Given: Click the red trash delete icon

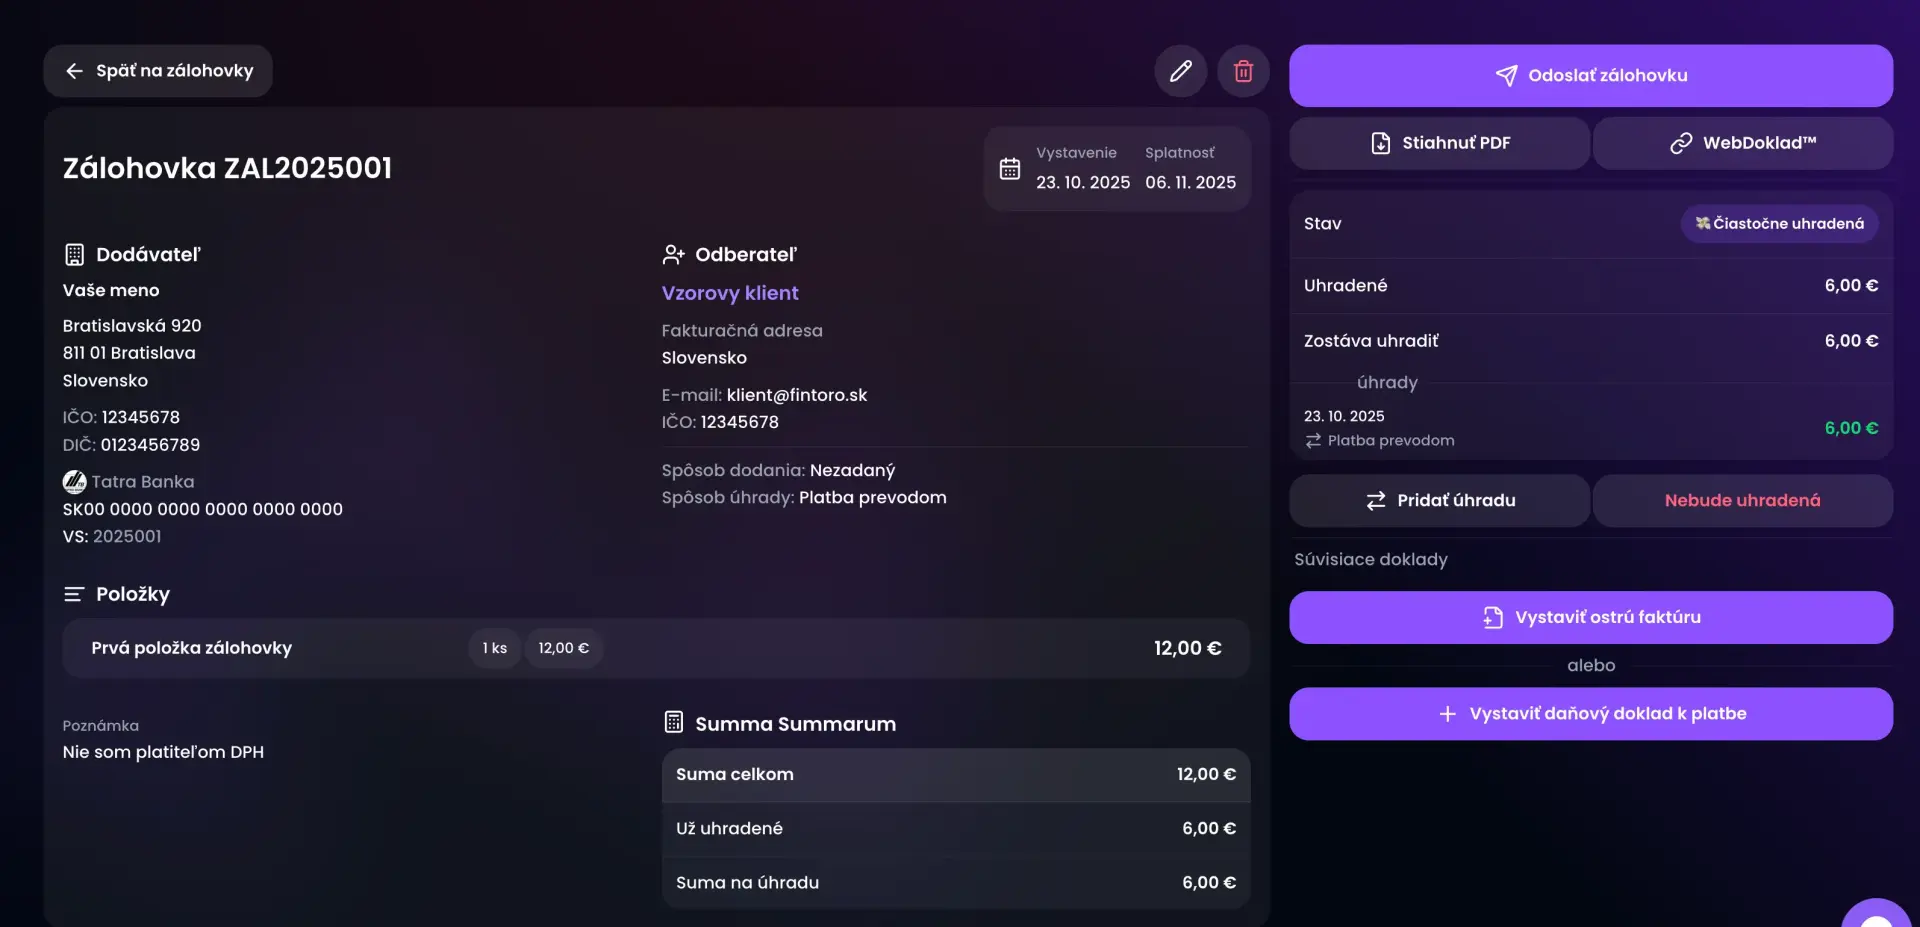Looking at the screenshot, I should click(1243, 71).
